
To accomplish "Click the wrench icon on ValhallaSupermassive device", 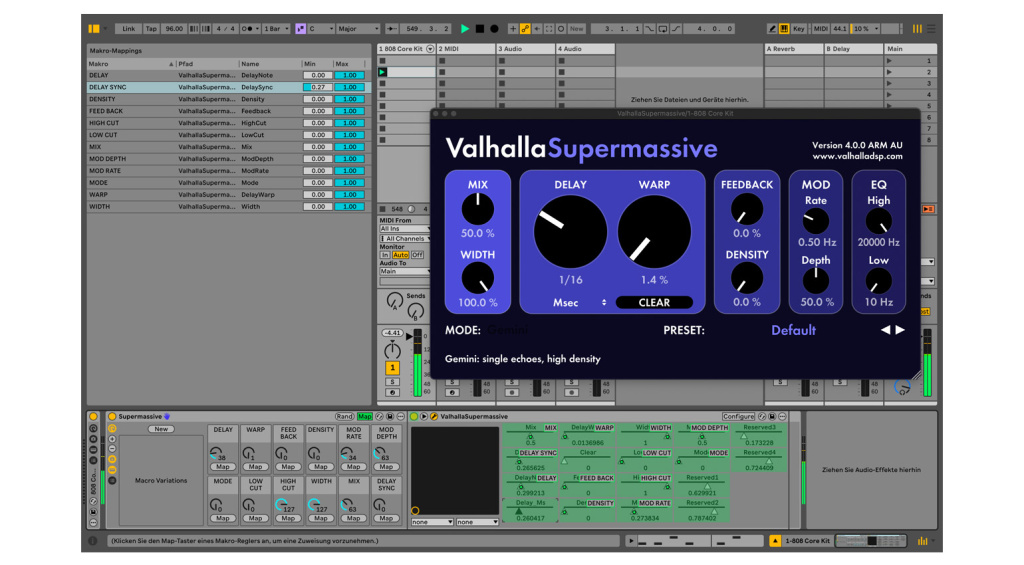I will pyautogui.click(x=434, y=416).
